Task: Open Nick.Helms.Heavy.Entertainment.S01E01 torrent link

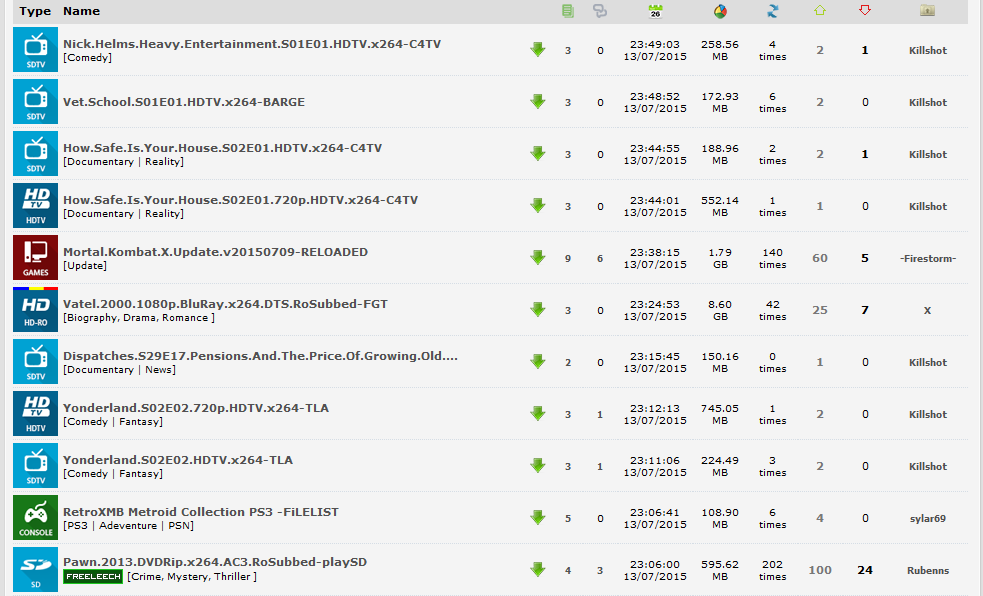Action: coord(252,44)
